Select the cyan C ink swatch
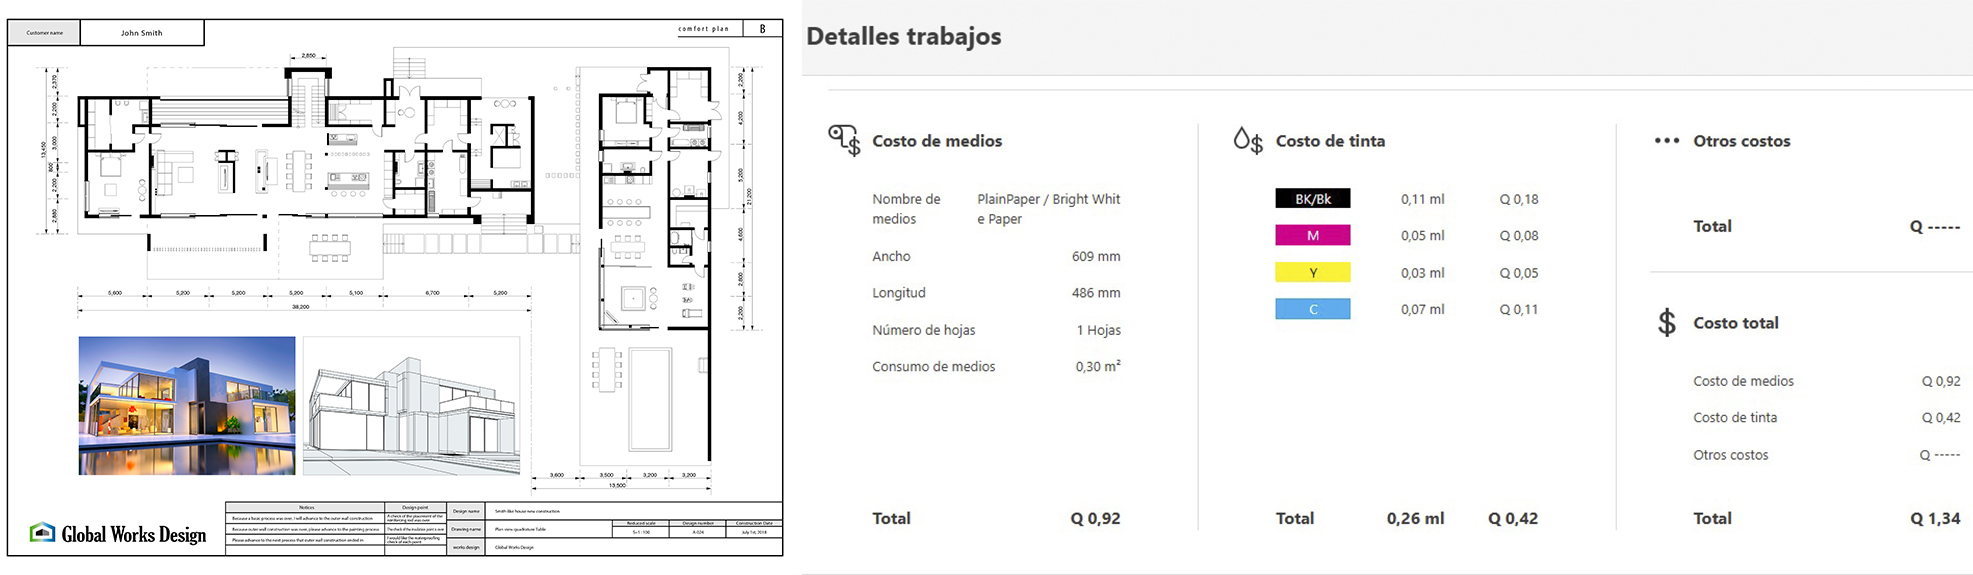Viewport: 1973px width, 575px height. 1312,310
